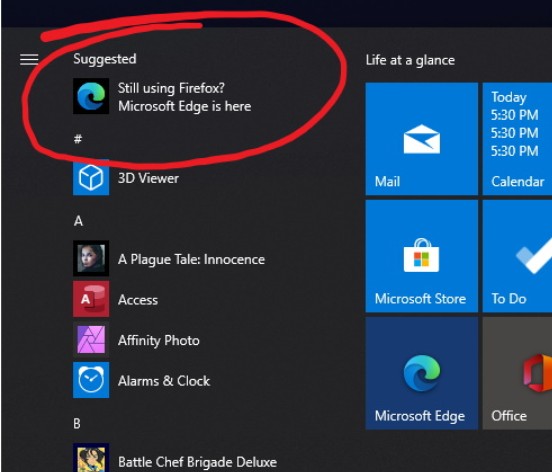Viewport: 552px width, 472px height.
Task: Open the To Do tile
Action: (x=517, y=256)
